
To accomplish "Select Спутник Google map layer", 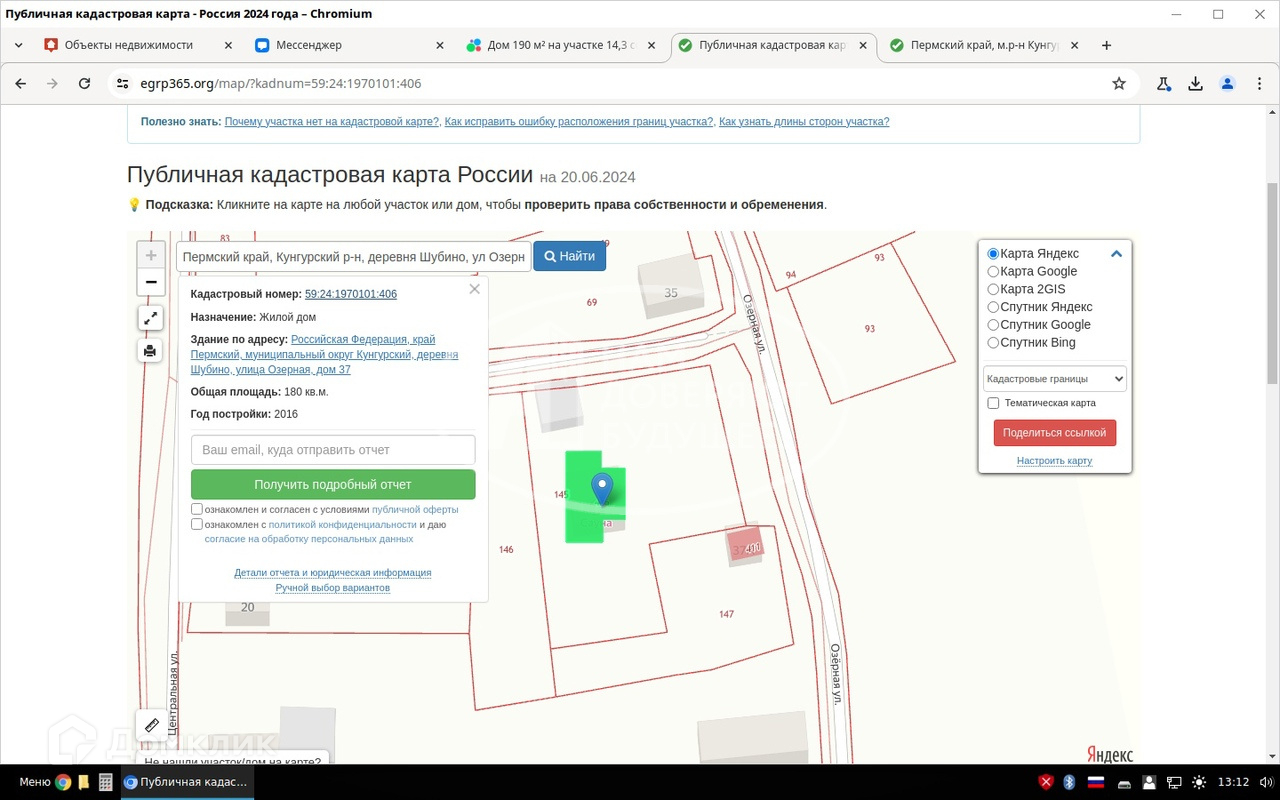I will (x=993, y=325).
